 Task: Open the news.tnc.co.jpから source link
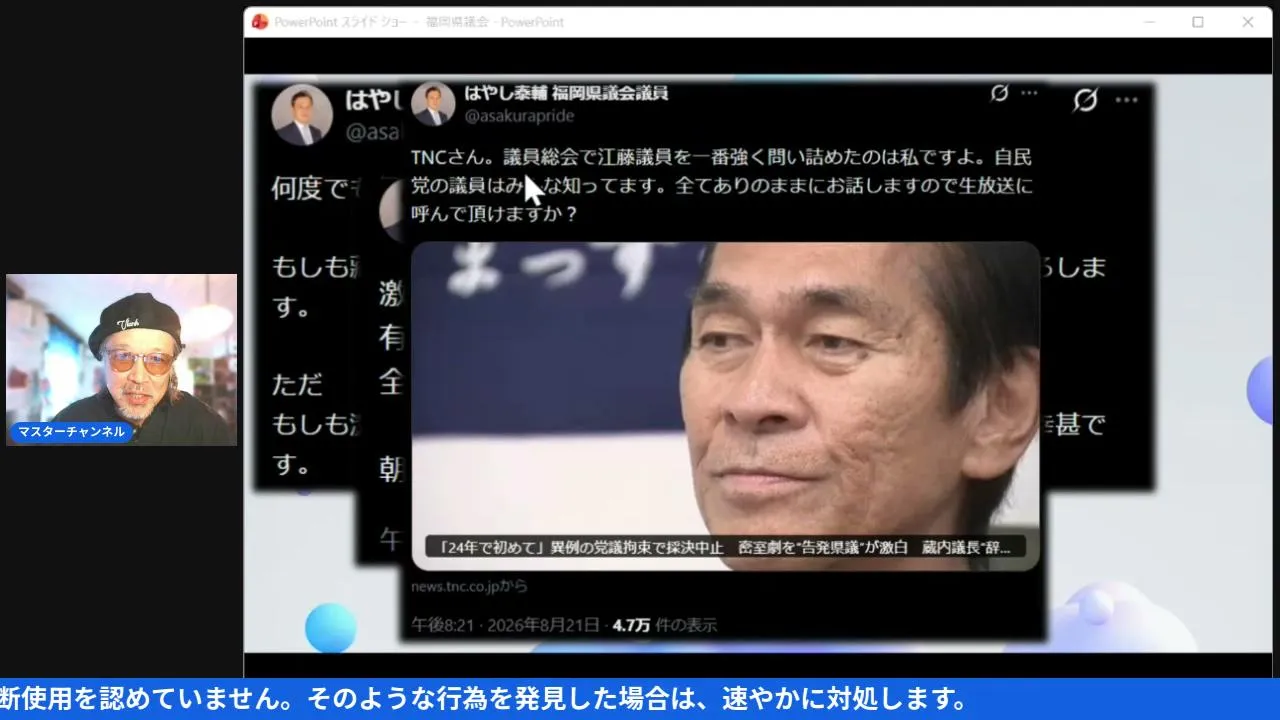pos(469,586)
